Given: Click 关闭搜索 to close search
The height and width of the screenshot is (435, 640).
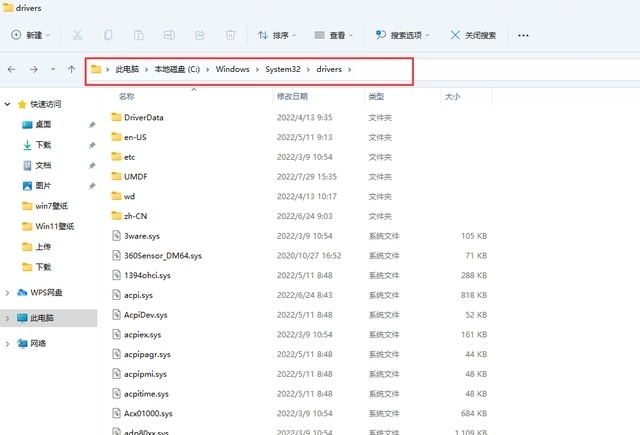Looking at the screenshot, I should (472, 35).
